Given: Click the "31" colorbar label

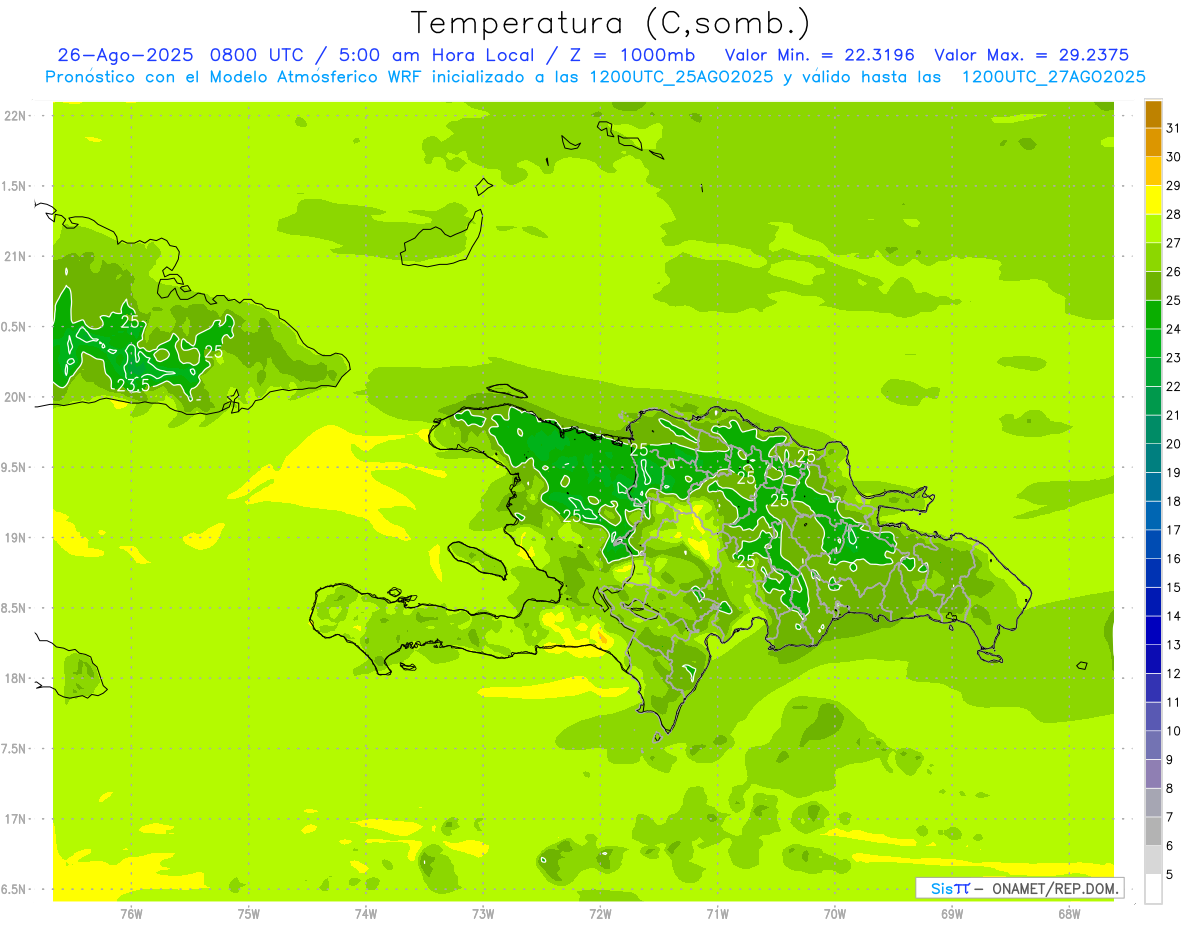Looking at the screenshot, I should (x=1173, y=128).
